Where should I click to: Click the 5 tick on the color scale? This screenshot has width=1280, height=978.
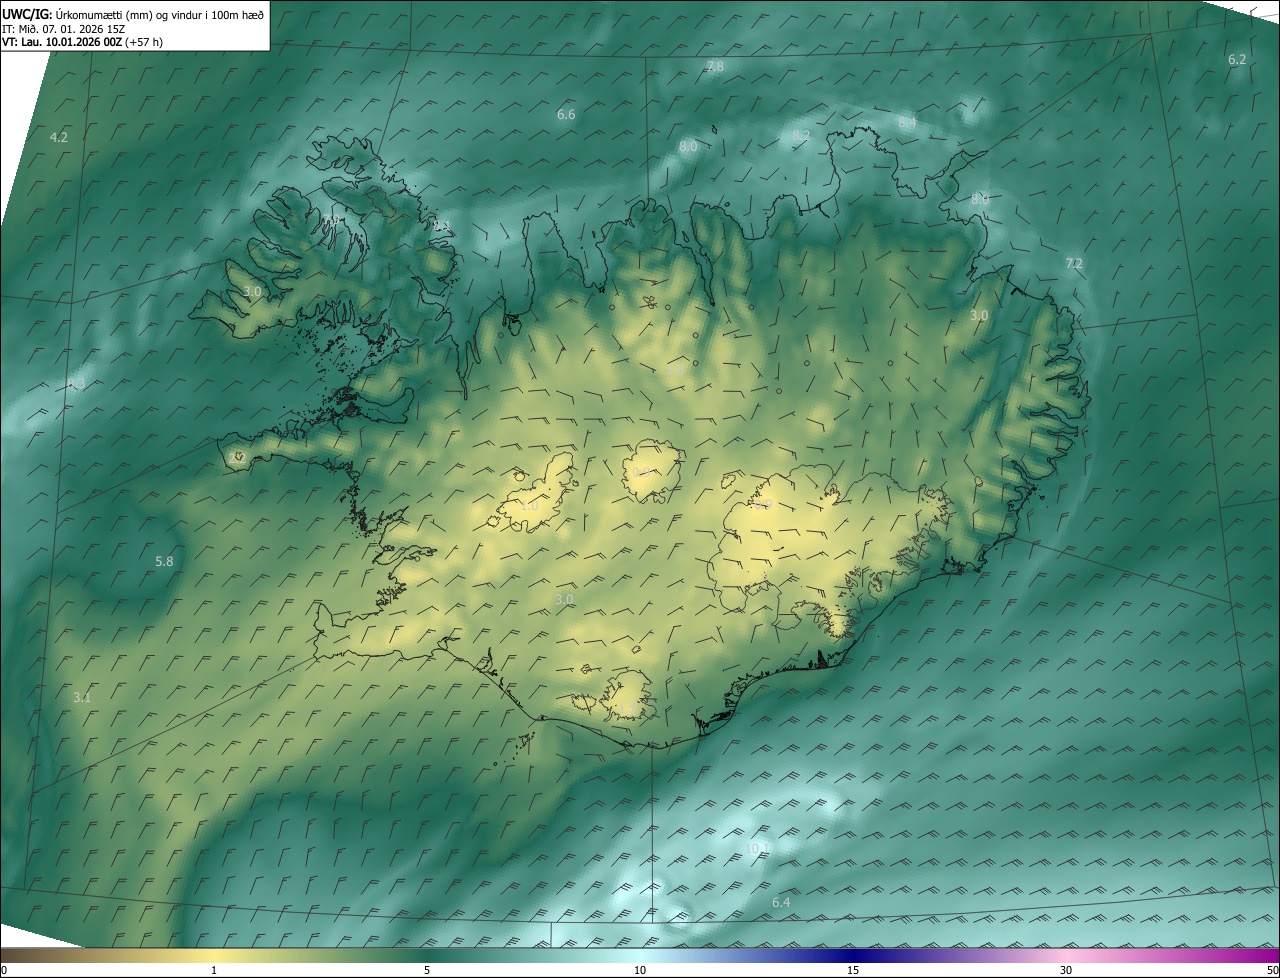pos(427,971)
